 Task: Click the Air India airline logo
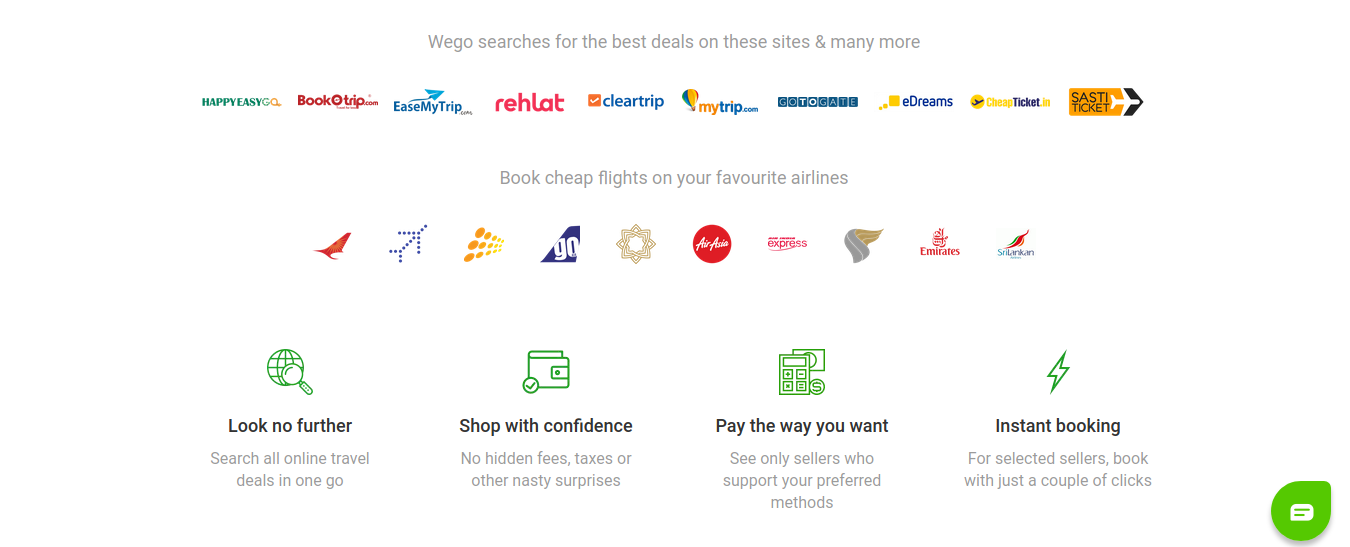pyautogui.click(x=332, y=245)
